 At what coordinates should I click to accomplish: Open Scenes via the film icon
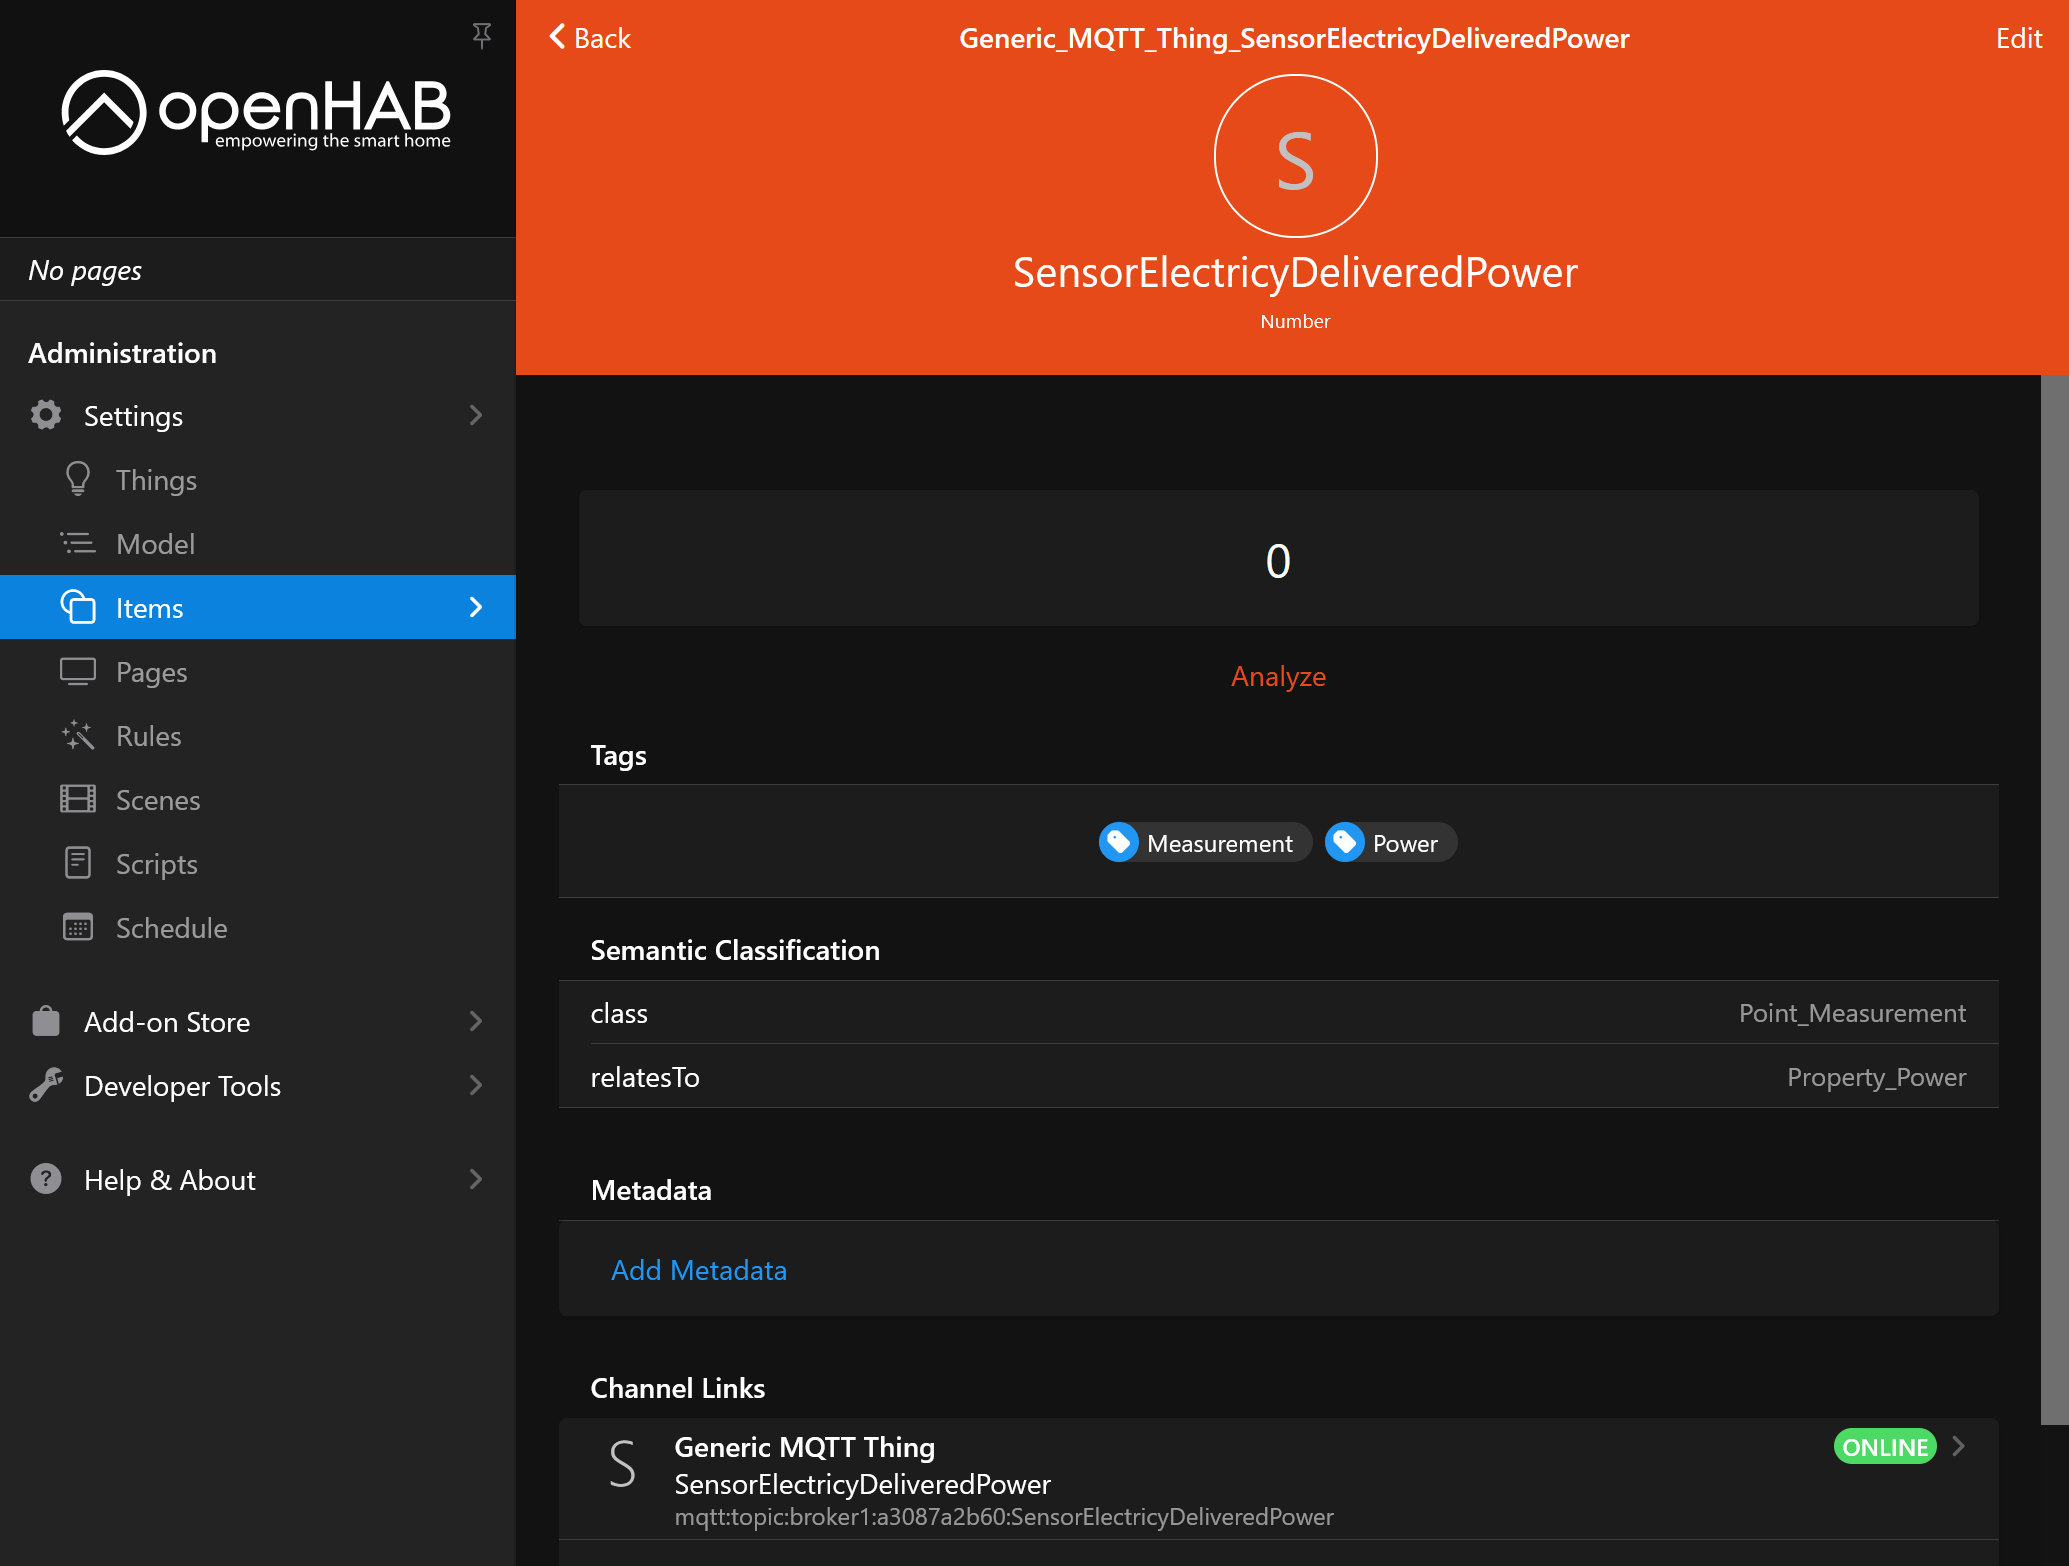(79, 799)
